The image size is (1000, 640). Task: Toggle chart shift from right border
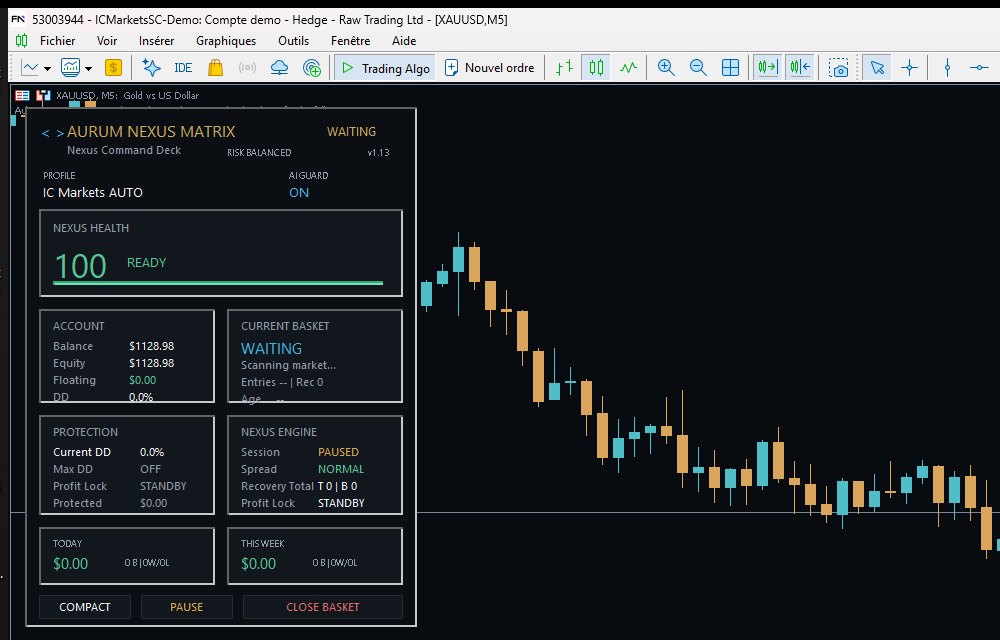800,68
